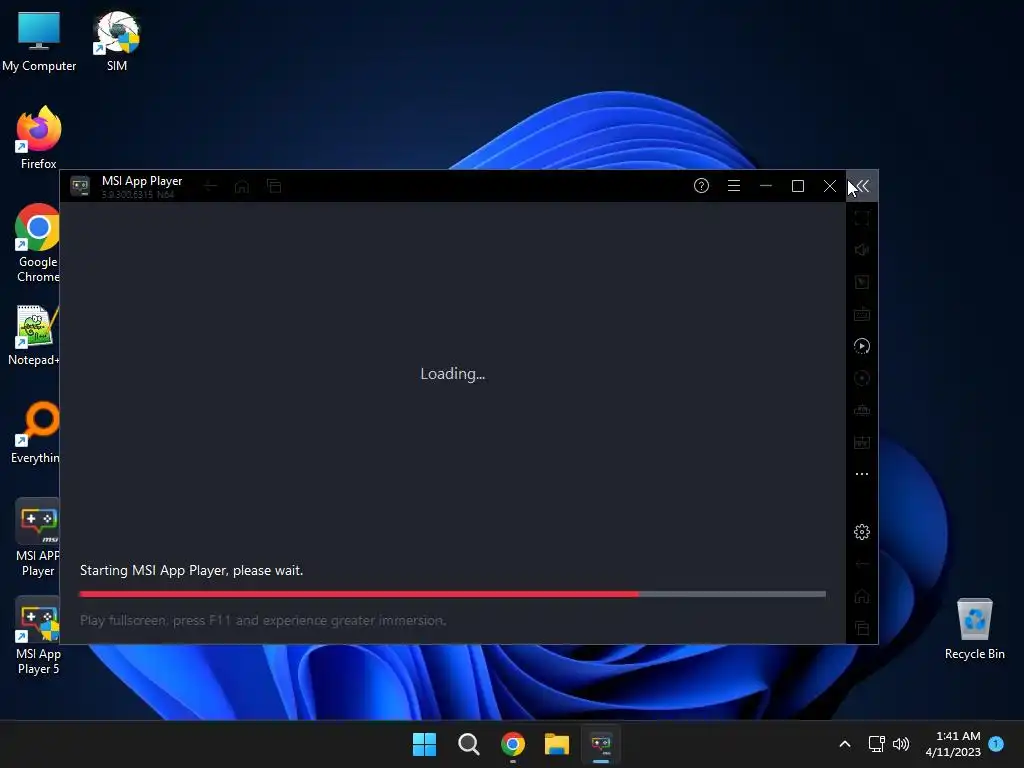This screenshot has height=768, width=1024.
Task: Open the clock and date panel
Action: 953,744
